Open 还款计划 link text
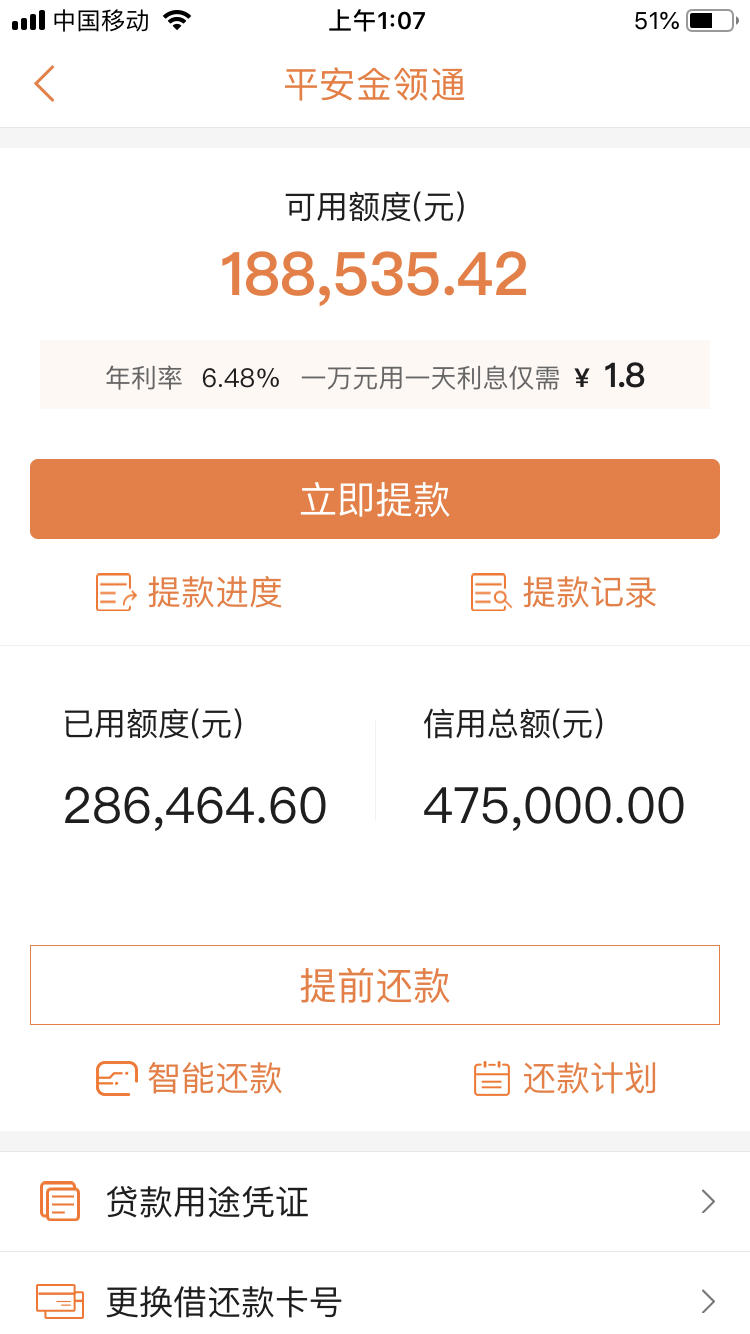 coord(590,1078)
